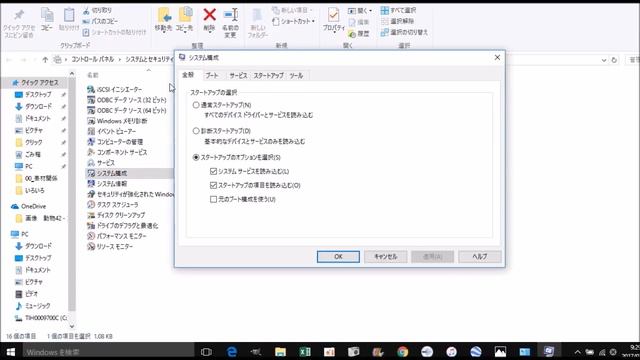Click the navigation pane scroll-up arrow
This screenshot has height=360, width=640.
click(x=72, y=74)
